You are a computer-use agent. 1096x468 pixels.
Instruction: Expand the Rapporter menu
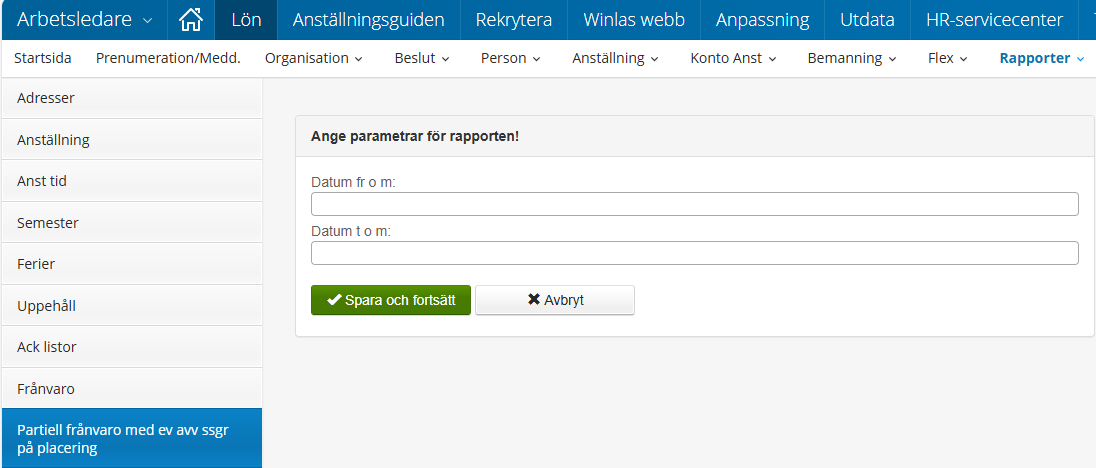point(1041,59)
